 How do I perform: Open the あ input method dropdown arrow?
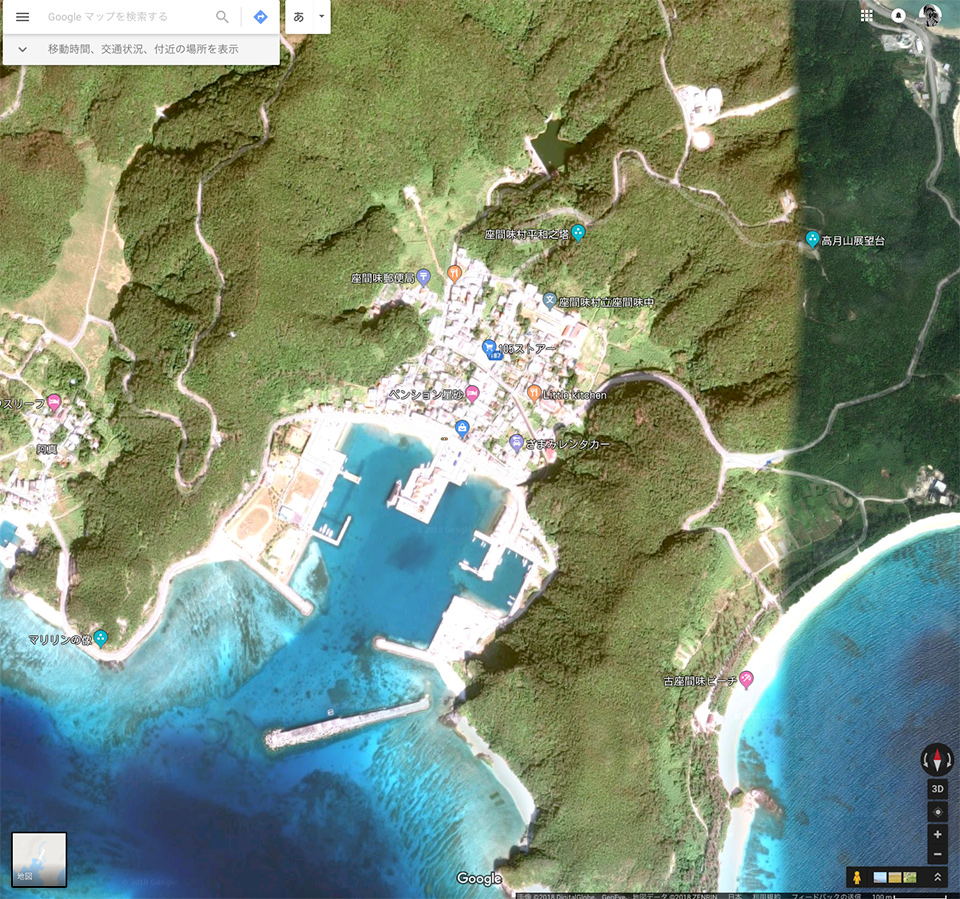[321, 17]
